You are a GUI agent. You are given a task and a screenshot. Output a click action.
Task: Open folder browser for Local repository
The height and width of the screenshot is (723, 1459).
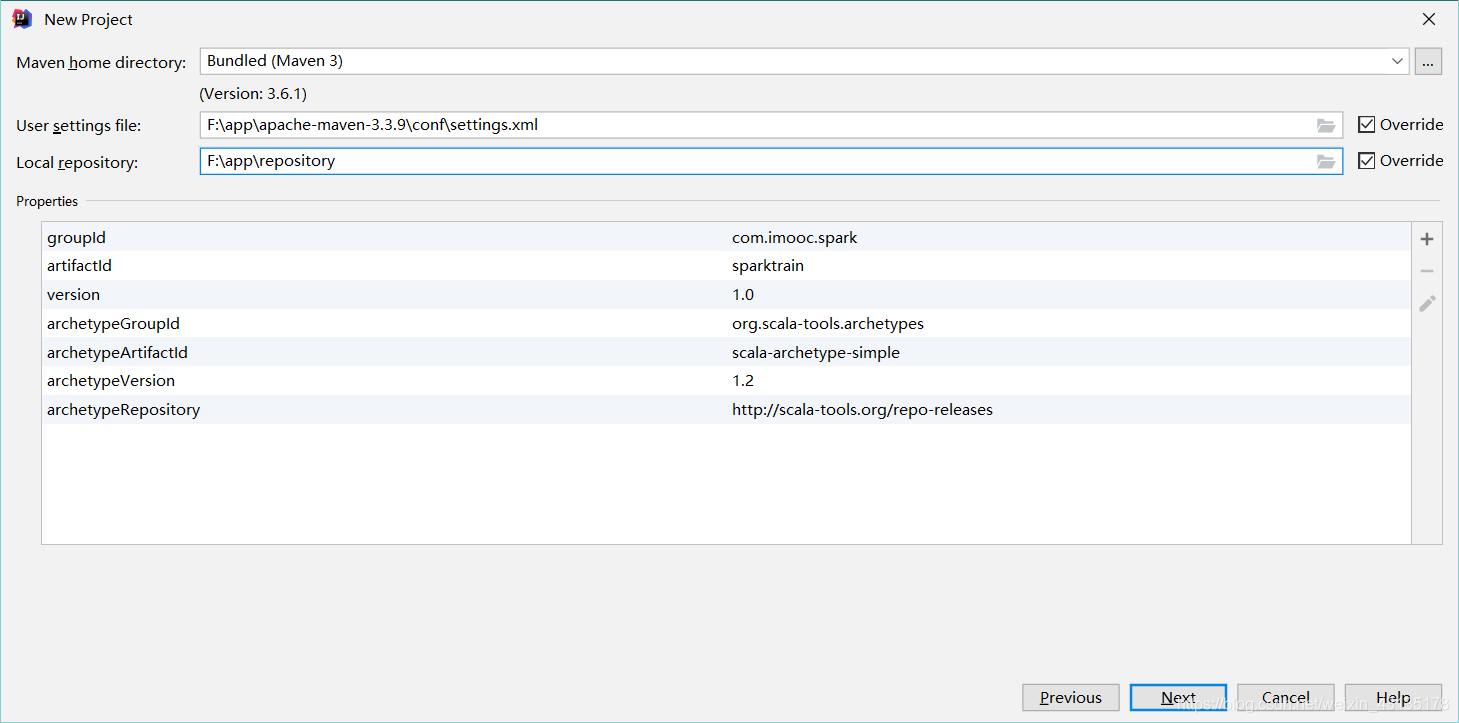point(1326,161)
